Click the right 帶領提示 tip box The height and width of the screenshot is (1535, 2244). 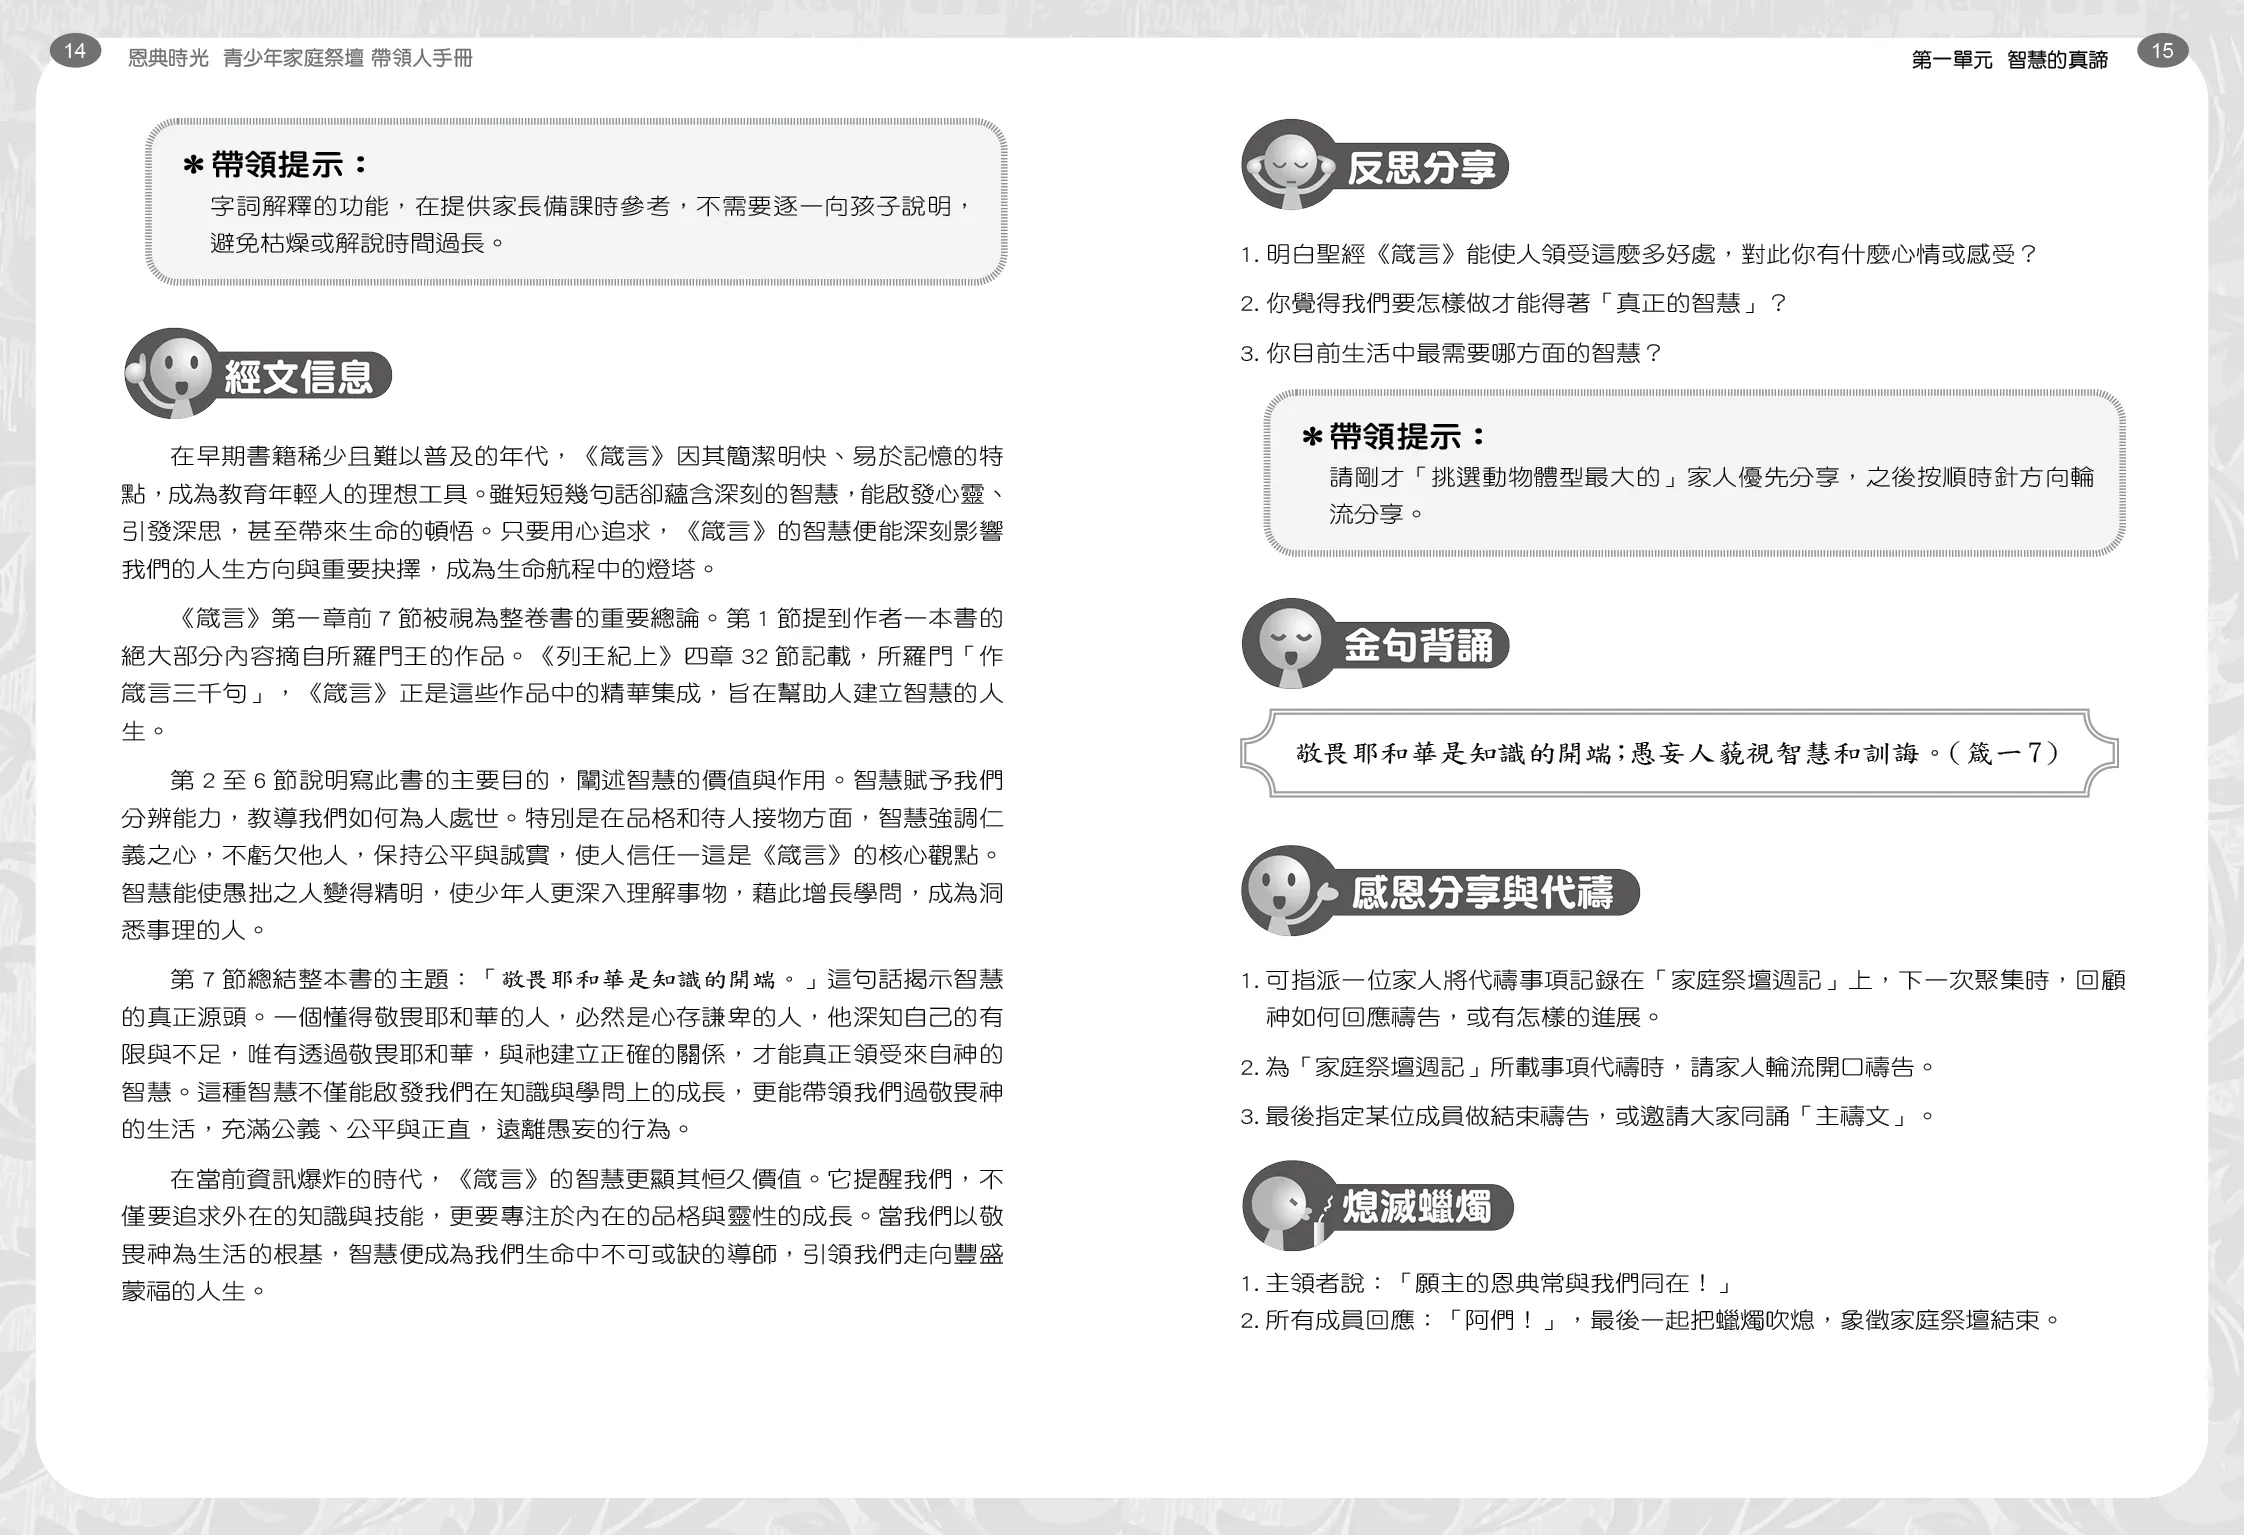click(1694, 475)
